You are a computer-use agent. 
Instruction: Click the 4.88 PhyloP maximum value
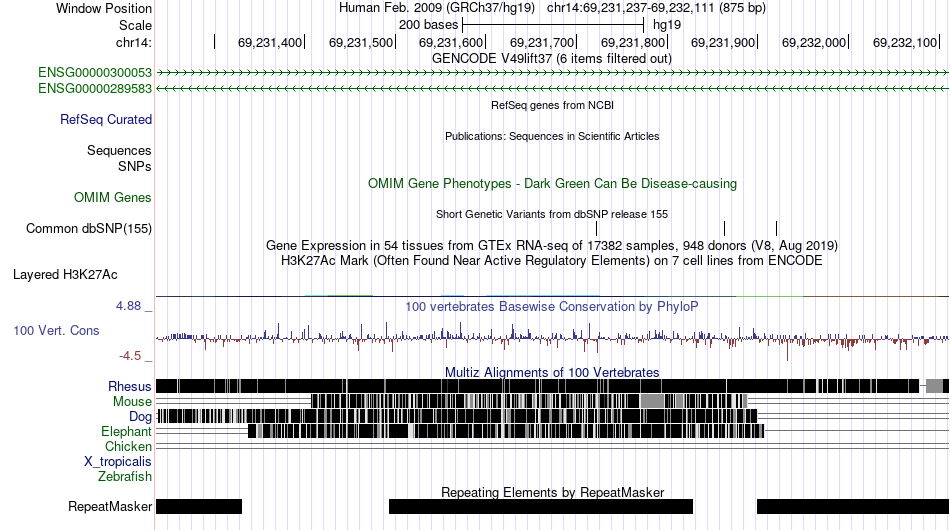click(128, 306)
